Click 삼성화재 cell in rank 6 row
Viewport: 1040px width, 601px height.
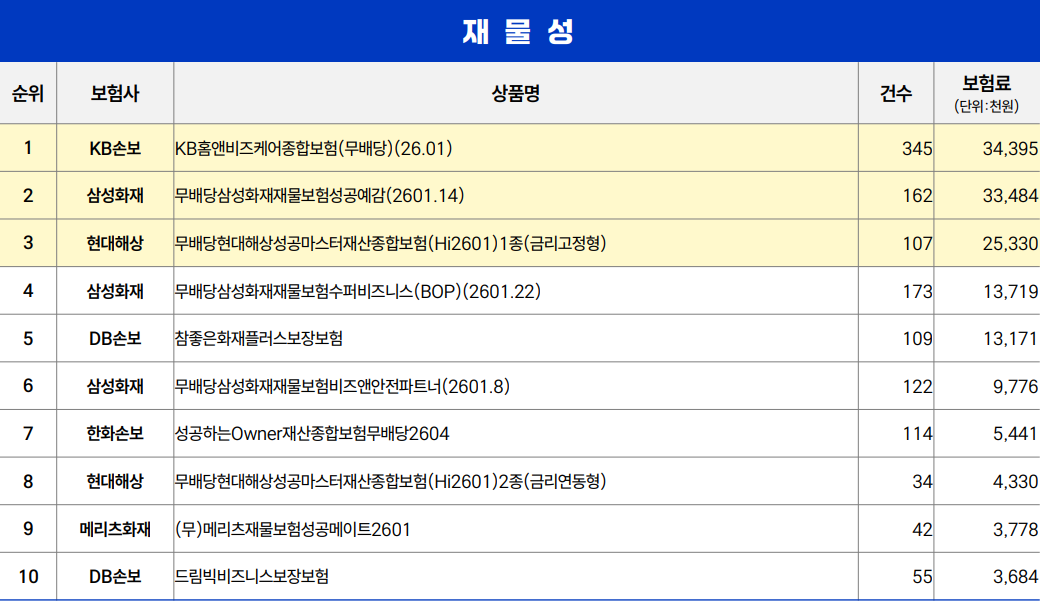115,386
